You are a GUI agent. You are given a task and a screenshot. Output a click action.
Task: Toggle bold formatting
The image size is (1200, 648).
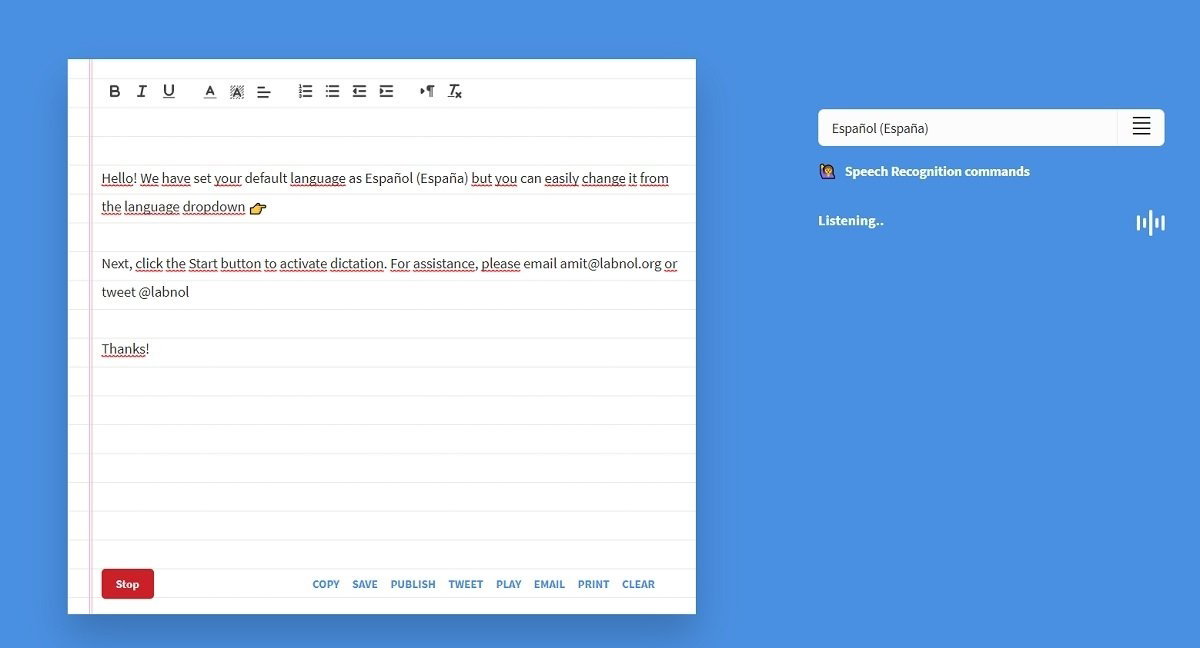(x=115, y=91)
